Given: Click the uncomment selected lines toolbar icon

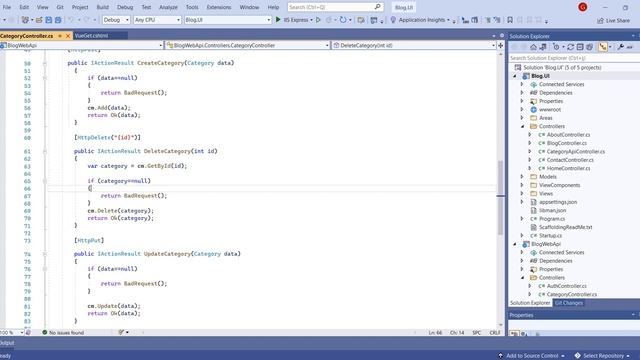Looking at the screenshot, I should tap(497, 20).
